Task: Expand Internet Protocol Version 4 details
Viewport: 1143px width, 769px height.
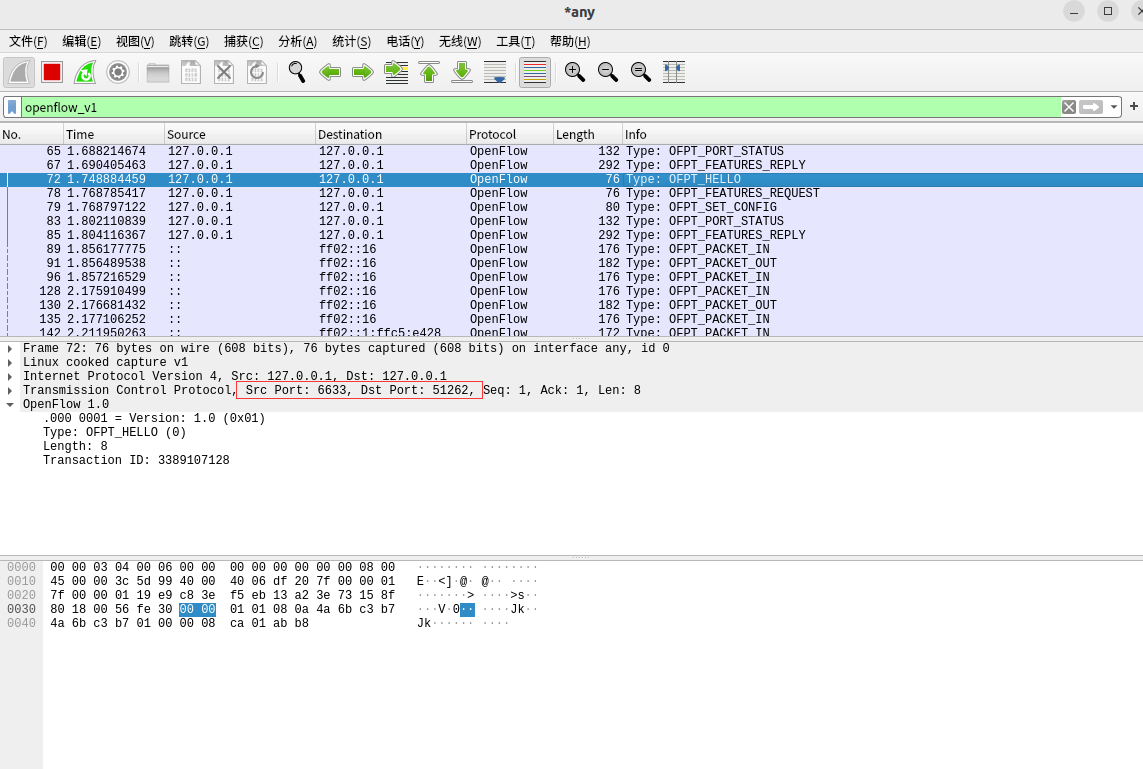Action: (10, 376)
